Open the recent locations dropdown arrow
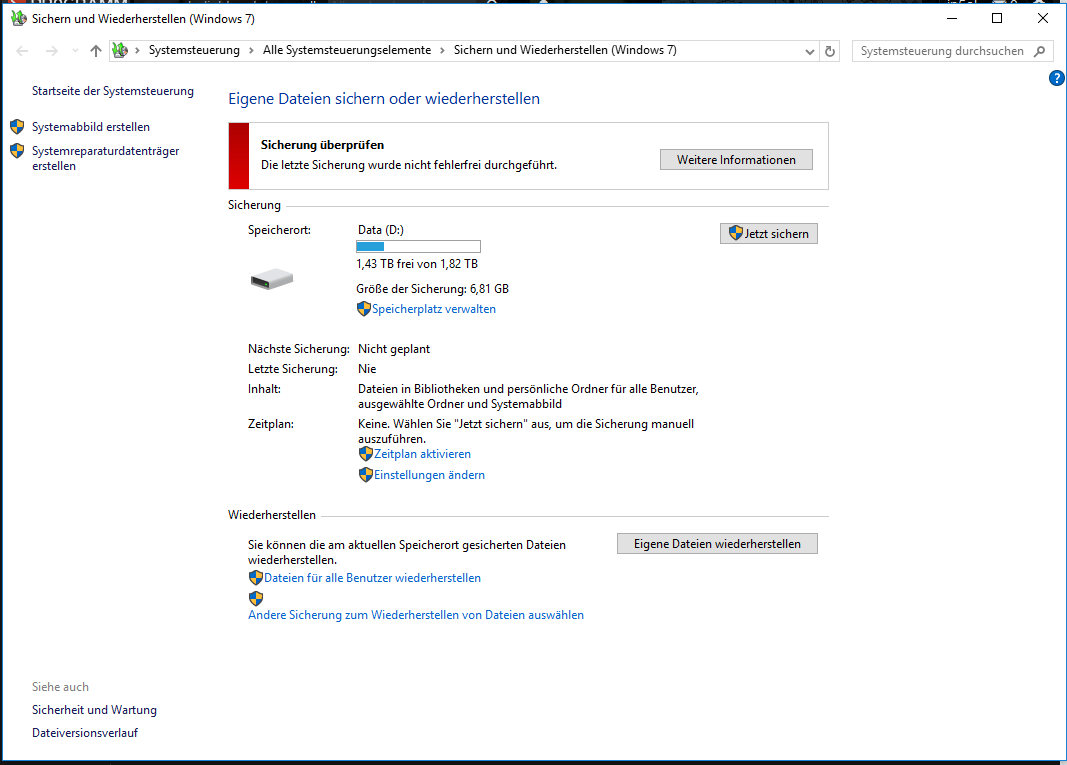The height and width of the screenshot is (765, 1067). point(75,51)
